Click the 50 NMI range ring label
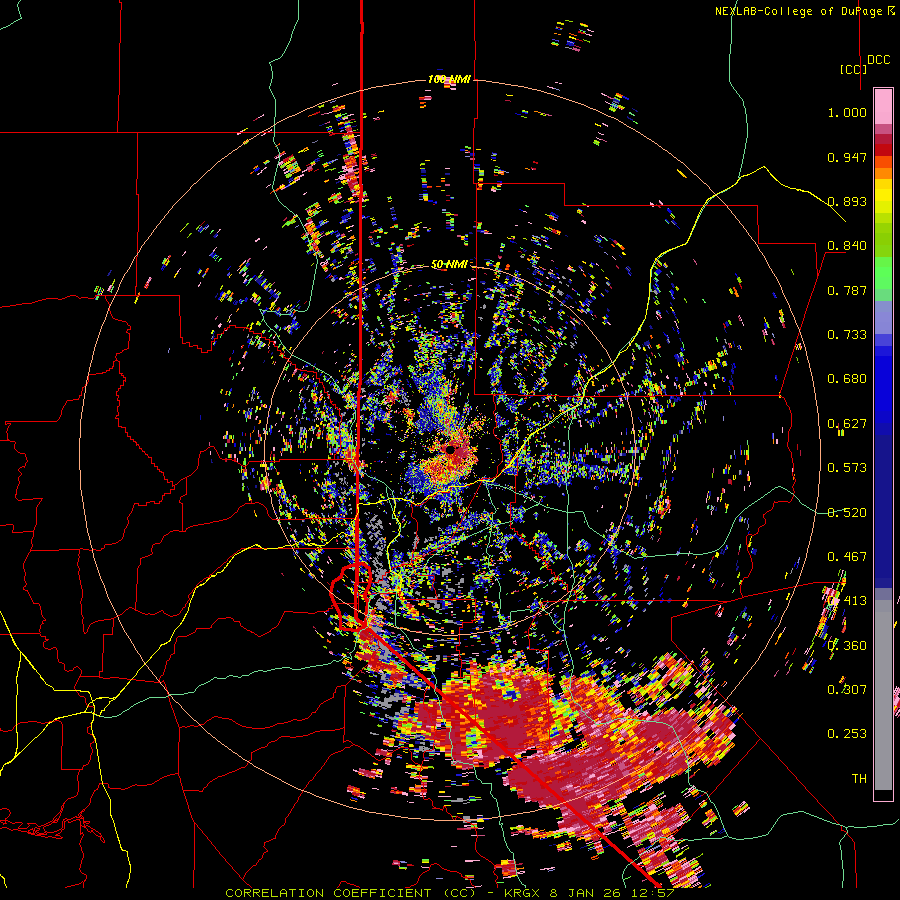 [x=449, y=264]
